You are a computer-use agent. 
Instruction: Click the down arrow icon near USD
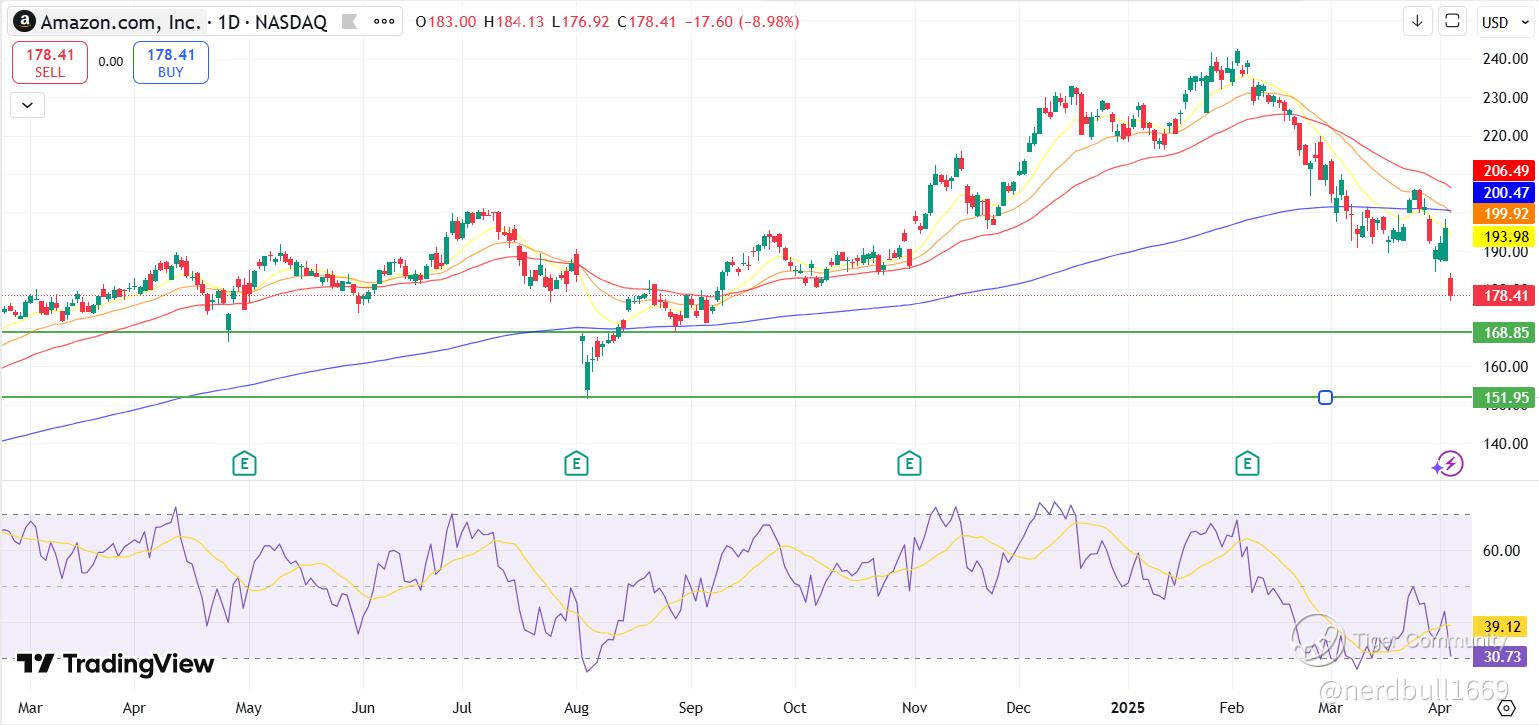click(1418, 21)
